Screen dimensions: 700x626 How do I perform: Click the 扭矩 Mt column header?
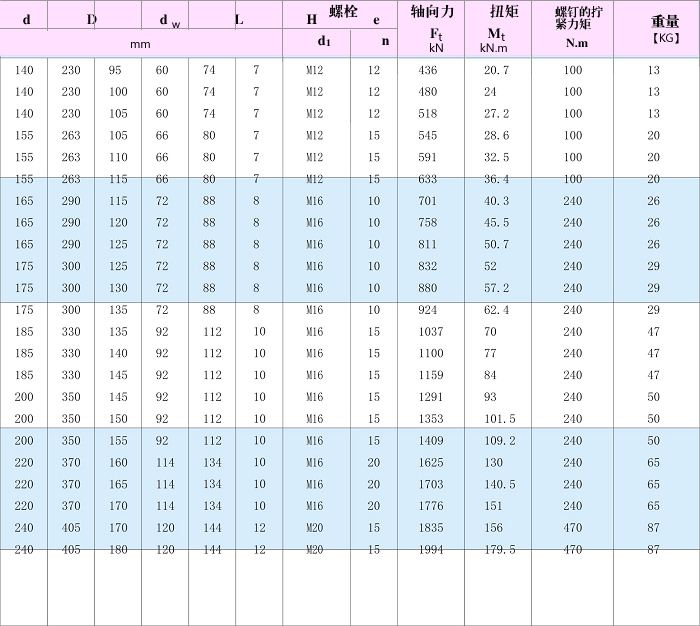(497, 29)
